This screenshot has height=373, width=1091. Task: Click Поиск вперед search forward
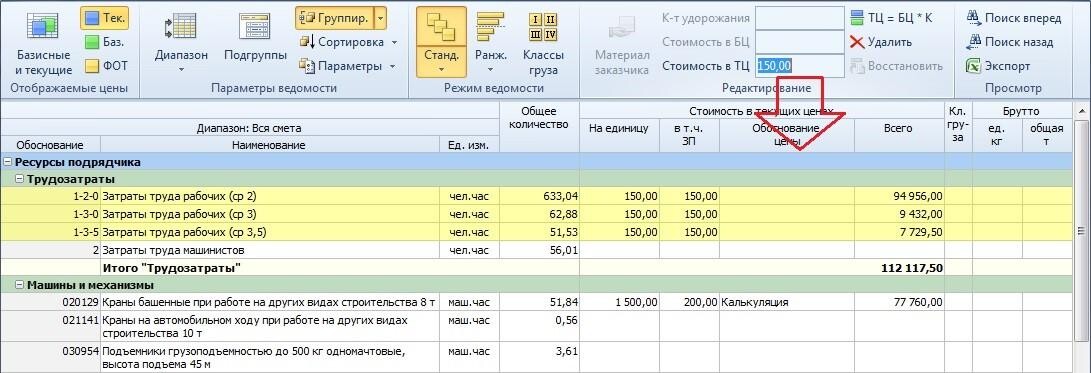click(1013, 18)
